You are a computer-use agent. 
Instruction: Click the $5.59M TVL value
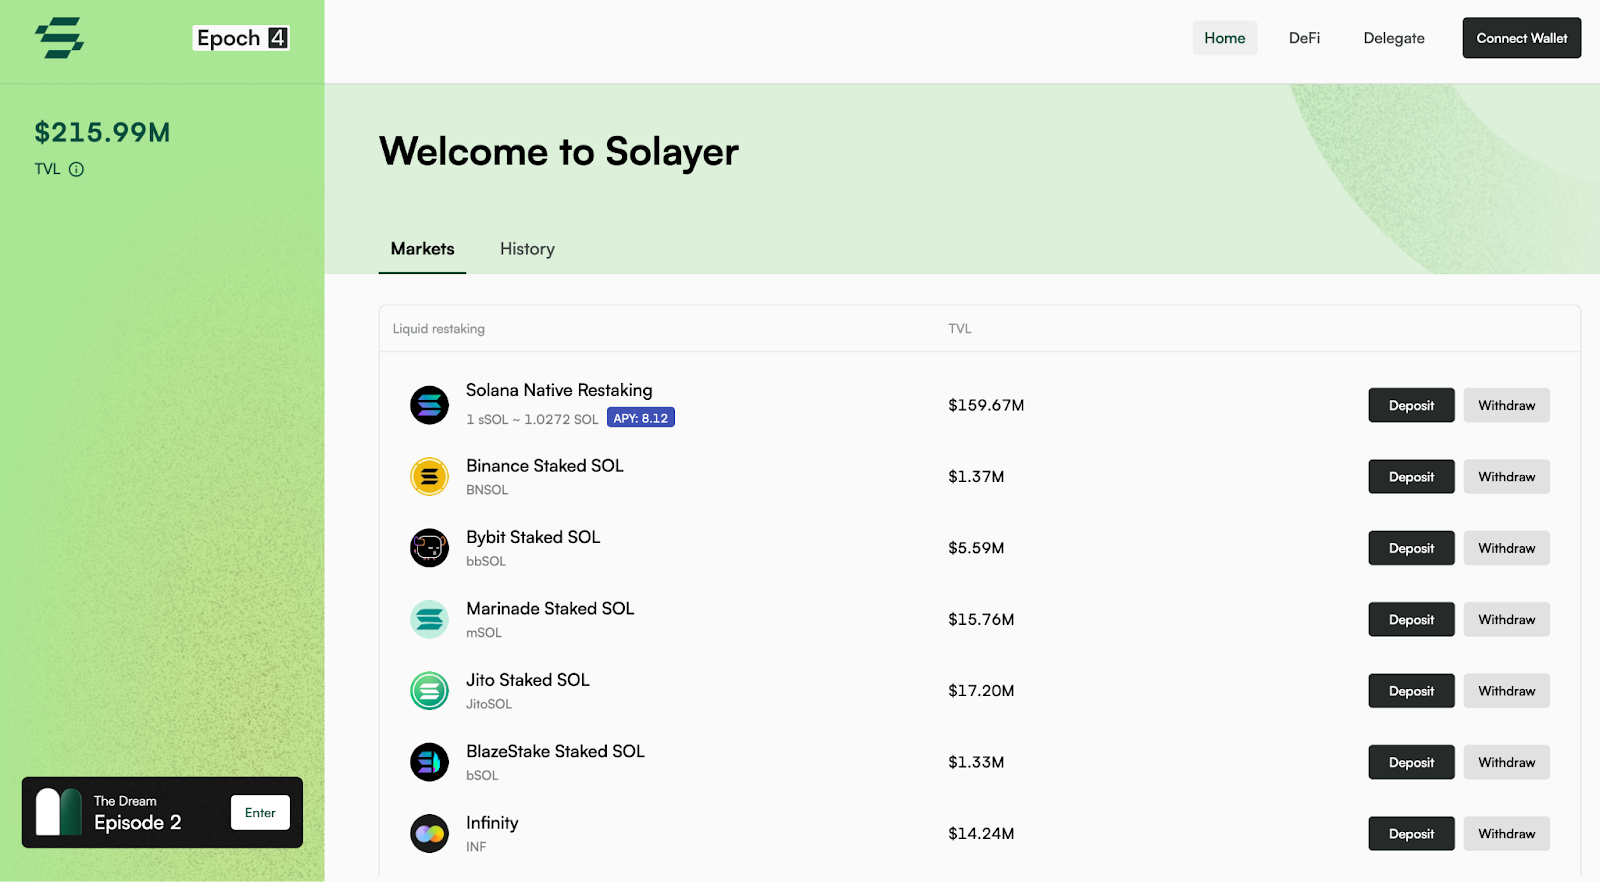(x=976, y=548)
